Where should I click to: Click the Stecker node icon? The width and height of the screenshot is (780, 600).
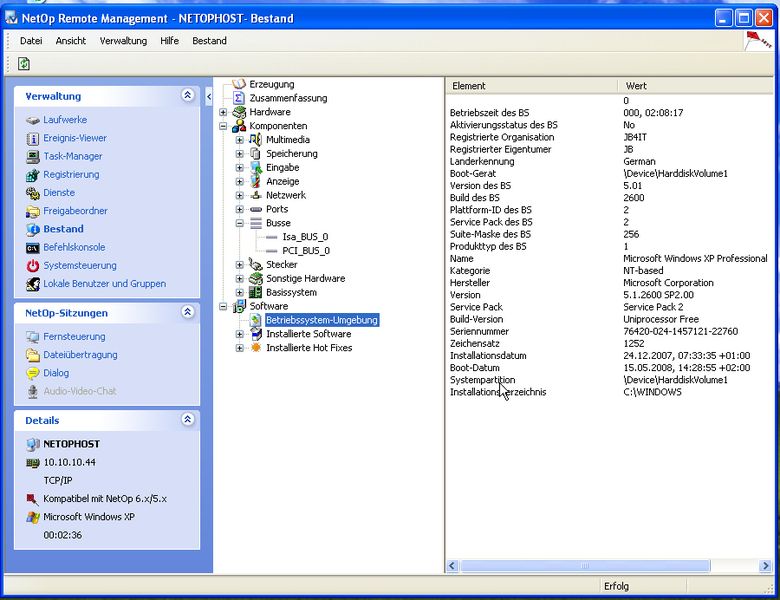tap(256, 265)
